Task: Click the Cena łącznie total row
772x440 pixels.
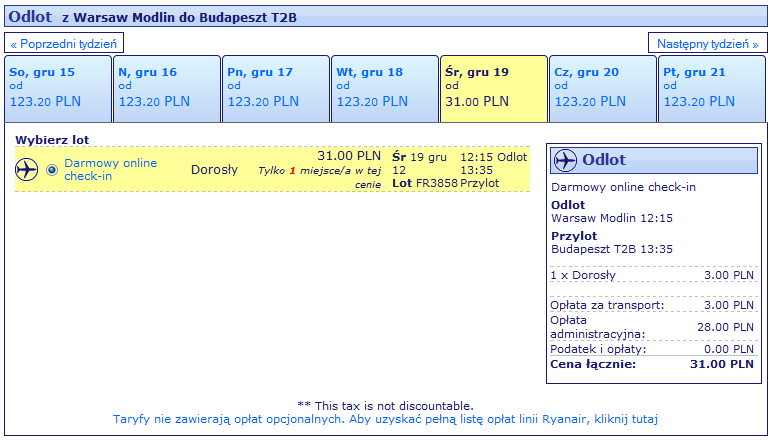Action: click(x=652, y=364)
